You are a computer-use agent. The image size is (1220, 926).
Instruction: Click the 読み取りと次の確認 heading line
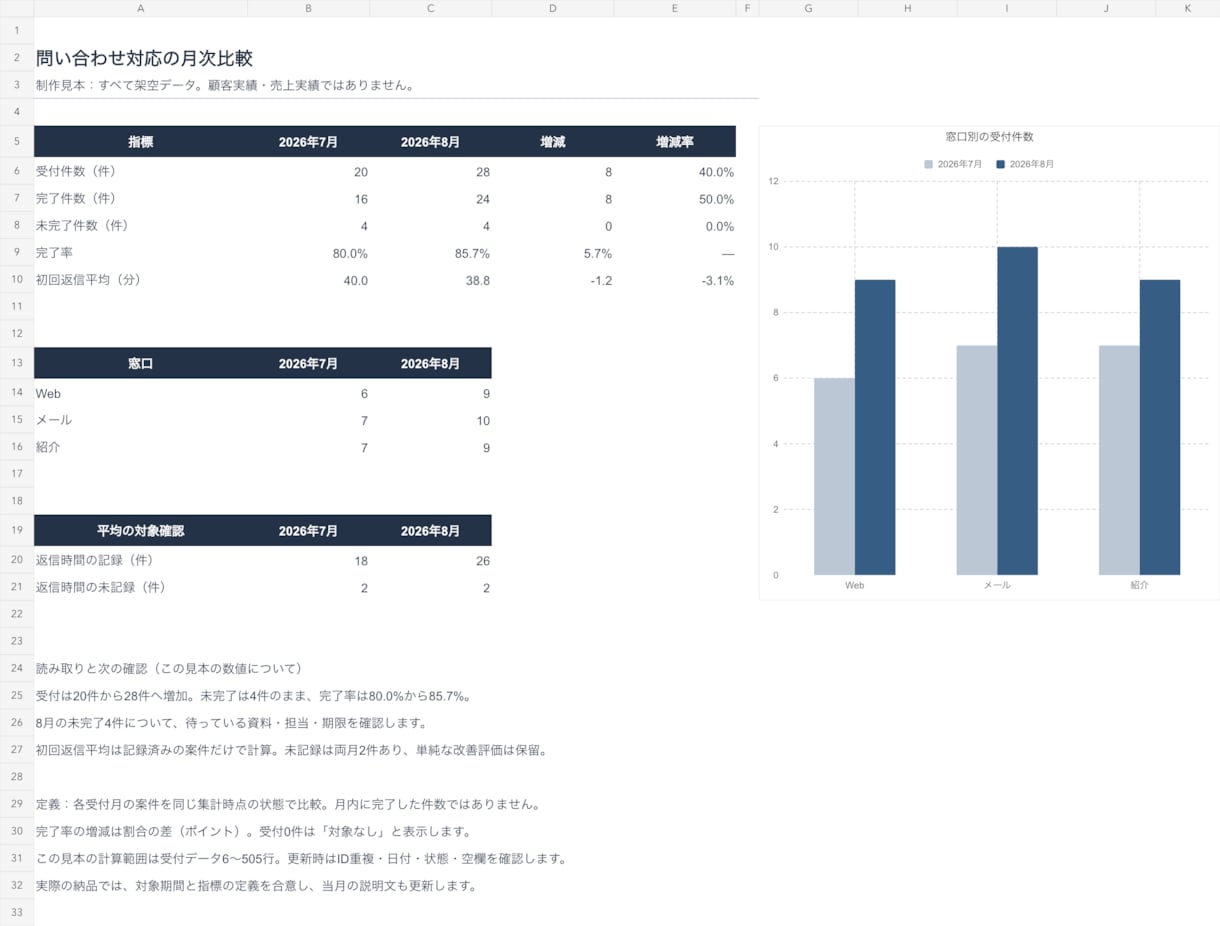tap(169, 668)
